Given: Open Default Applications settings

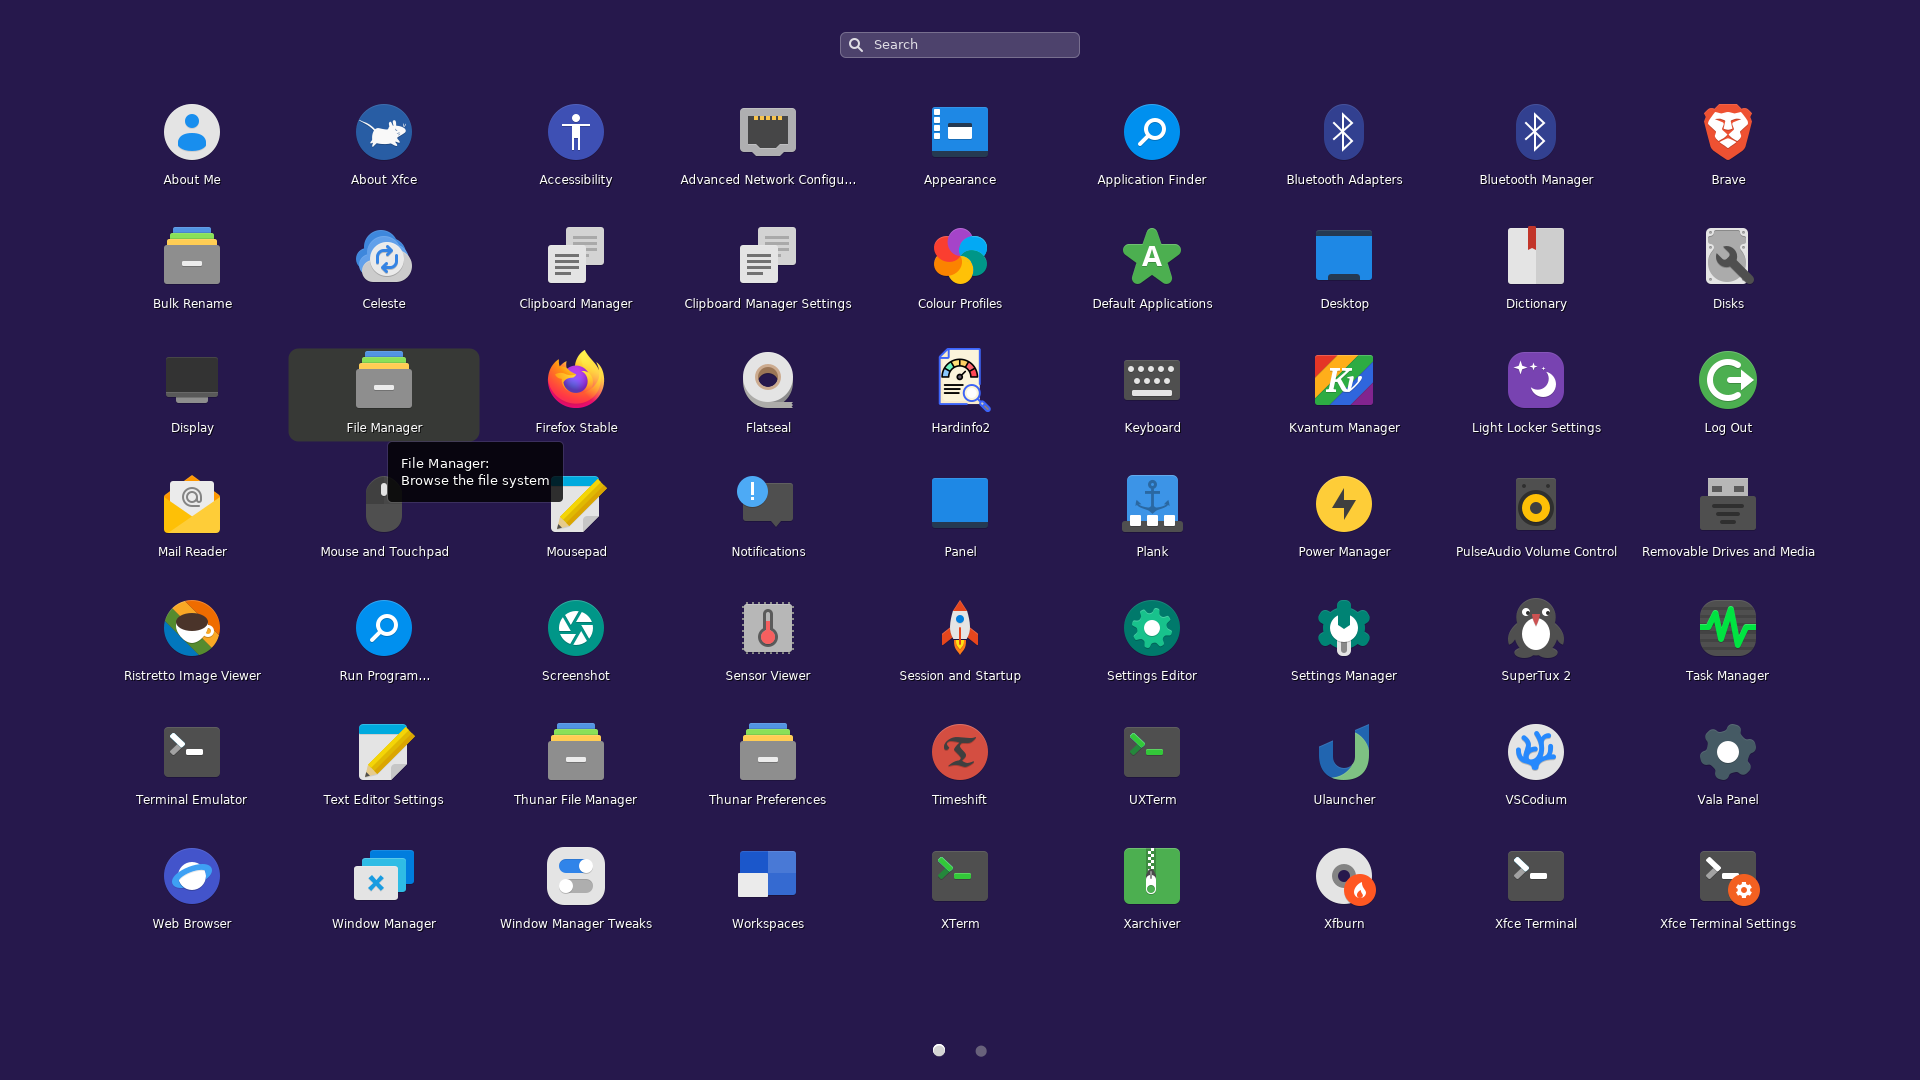Looking at the screenshot, I should click(1152, 270).
